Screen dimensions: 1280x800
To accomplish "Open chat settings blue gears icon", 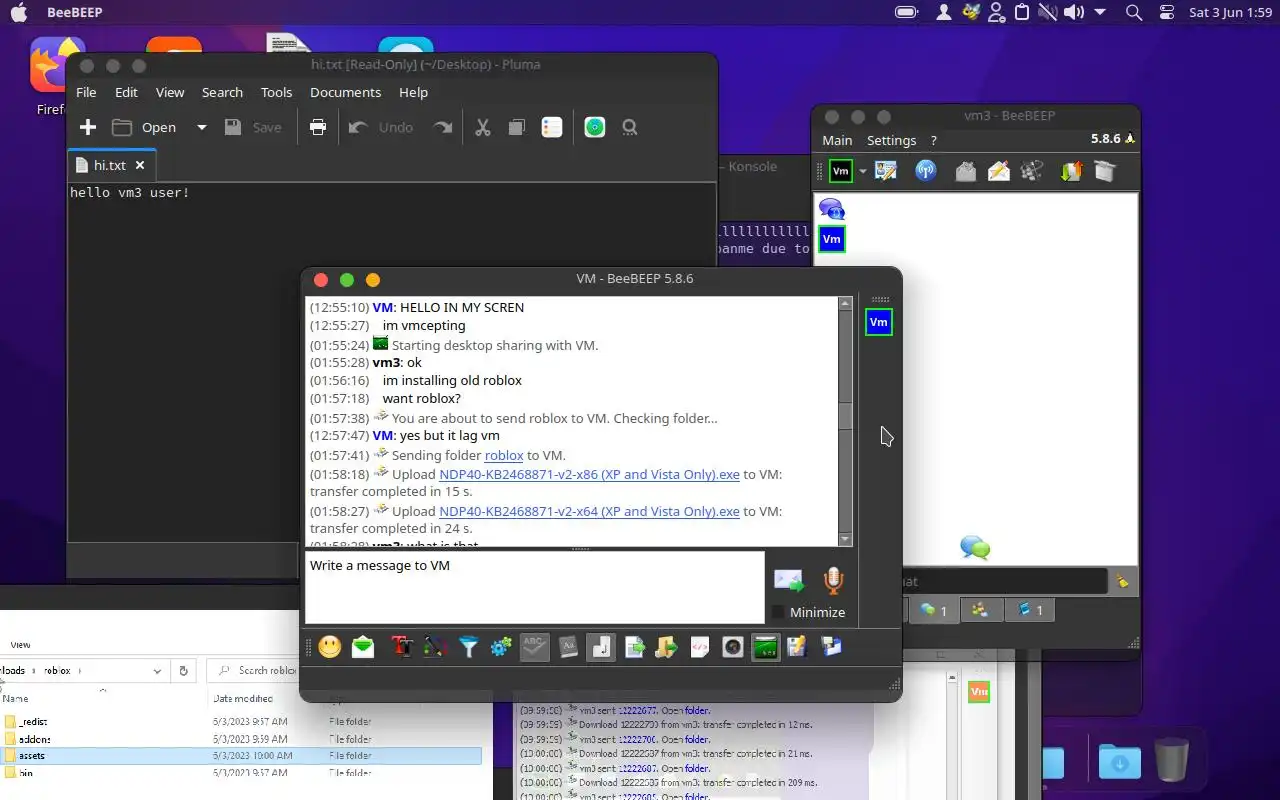I will 501,647.
